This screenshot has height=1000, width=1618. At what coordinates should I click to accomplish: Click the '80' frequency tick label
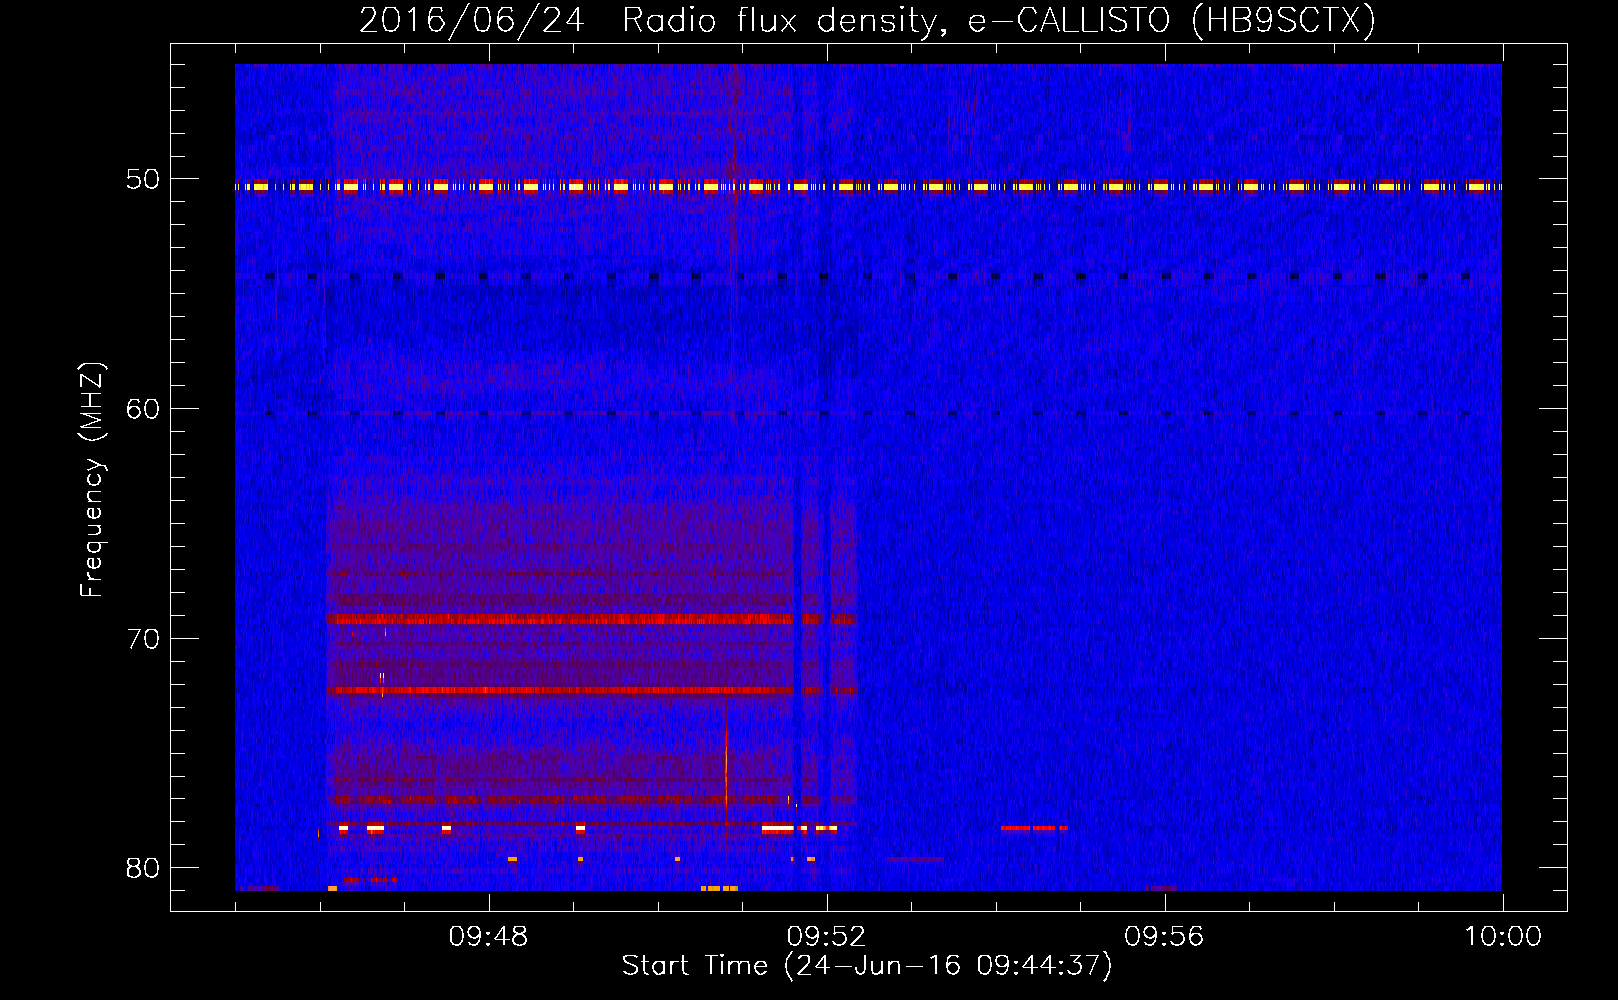pyautogui.click(x=142, y=868)
